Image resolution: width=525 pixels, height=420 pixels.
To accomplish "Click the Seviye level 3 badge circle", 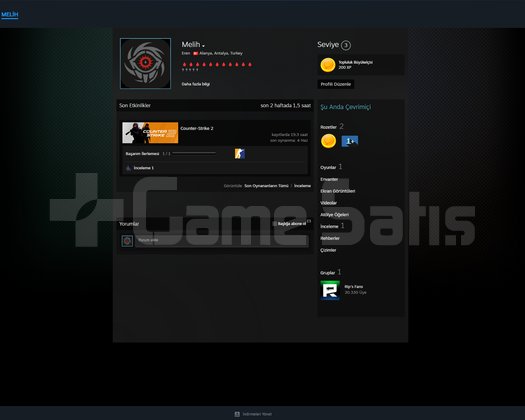I will (x=346, y=45).
